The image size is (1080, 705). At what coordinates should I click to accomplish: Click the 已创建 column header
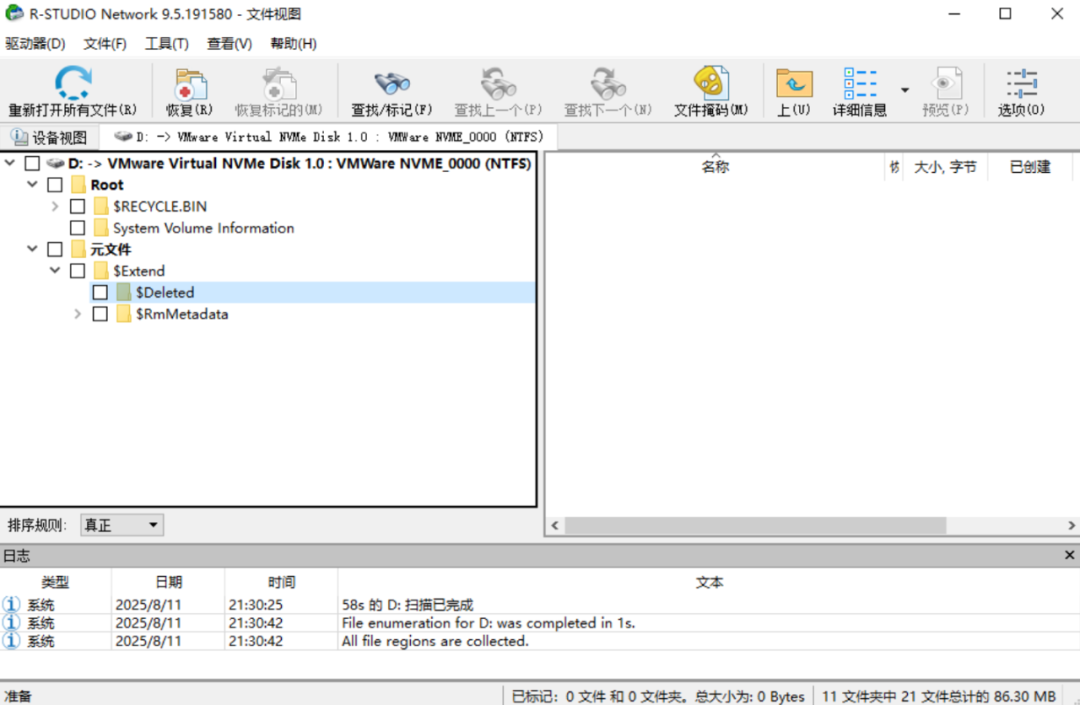pyautogui.click(x=1029, y=168)
